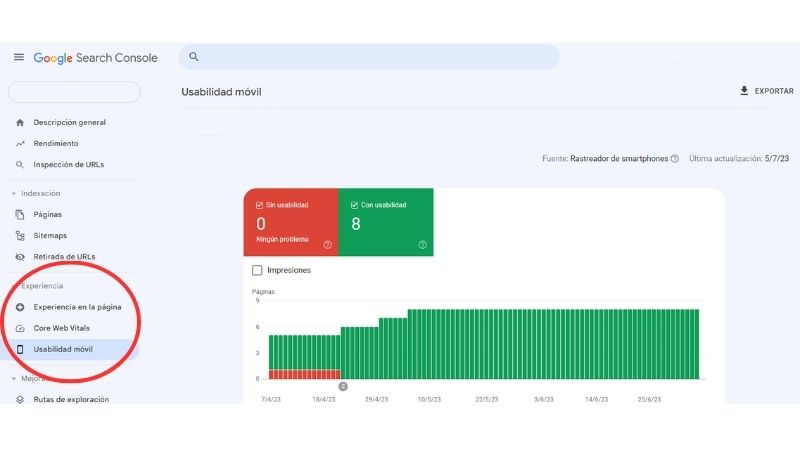Click the smartphone icon for Usabilidad móvil

(20, 349)
